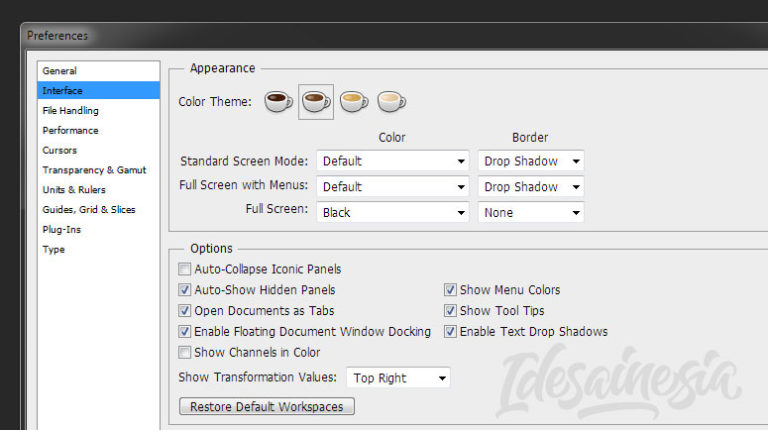
Task: Uncheck Enable Text Drop Shadows
Action: 450,332
